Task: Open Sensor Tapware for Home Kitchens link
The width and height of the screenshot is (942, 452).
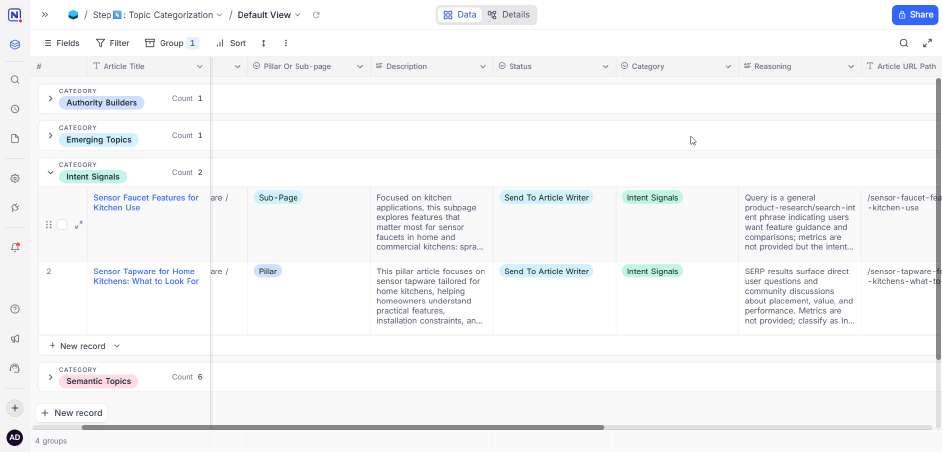Action: coord(146,276)
